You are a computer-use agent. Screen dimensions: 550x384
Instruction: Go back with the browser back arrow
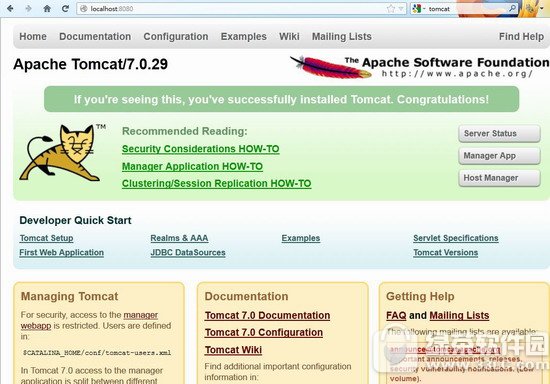[x=10, y=8]
